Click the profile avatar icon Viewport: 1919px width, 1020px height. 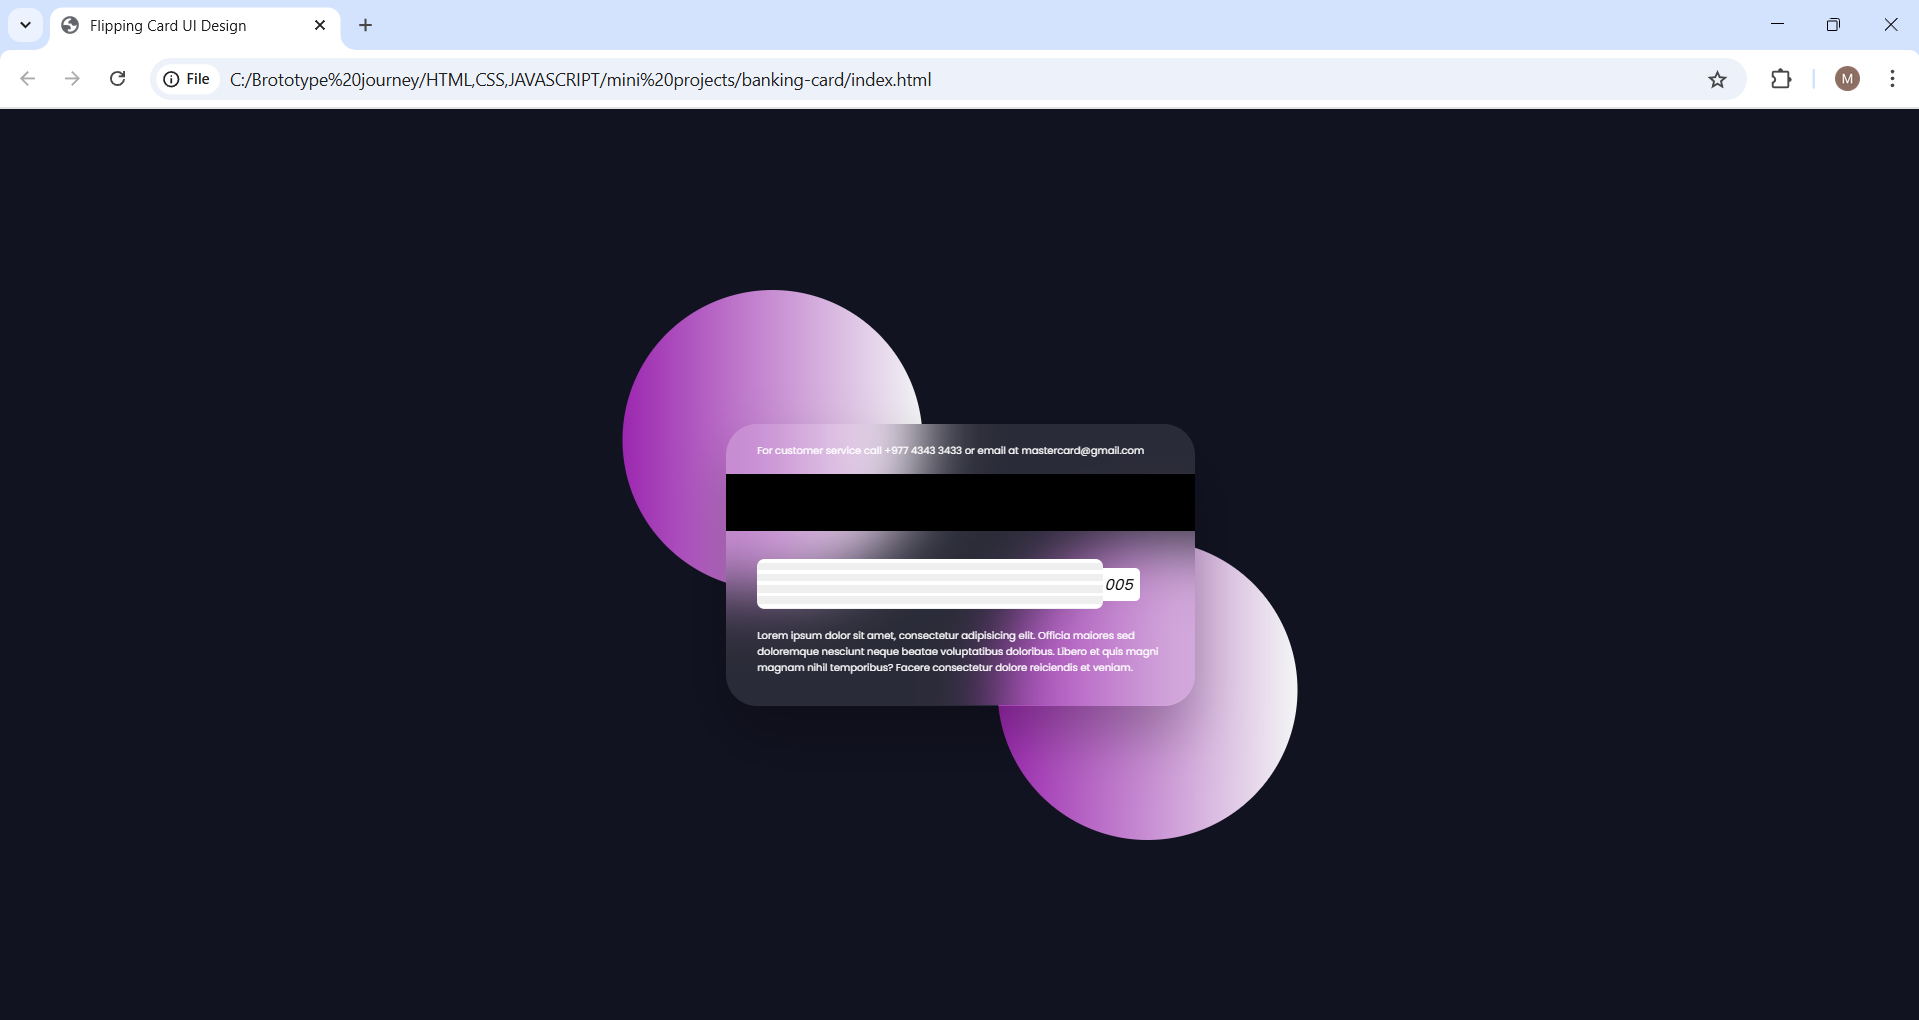pyautogui.click(x=1847, y=79)
